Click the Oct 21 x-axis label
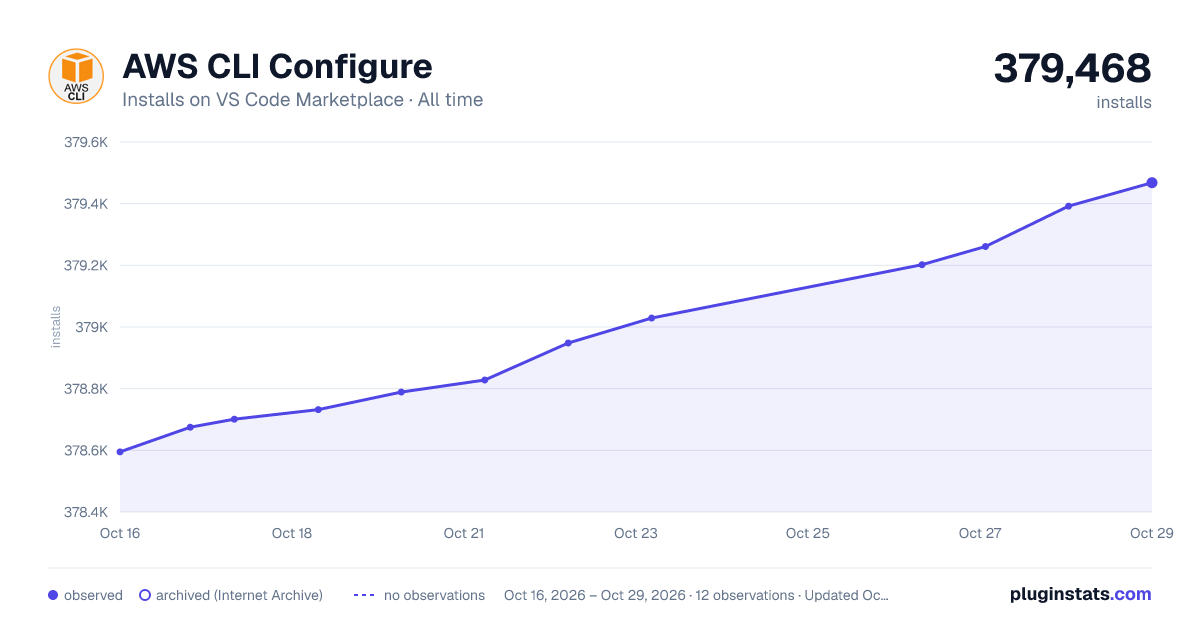Screen dimensions: 1200x630 coord(464,533)
